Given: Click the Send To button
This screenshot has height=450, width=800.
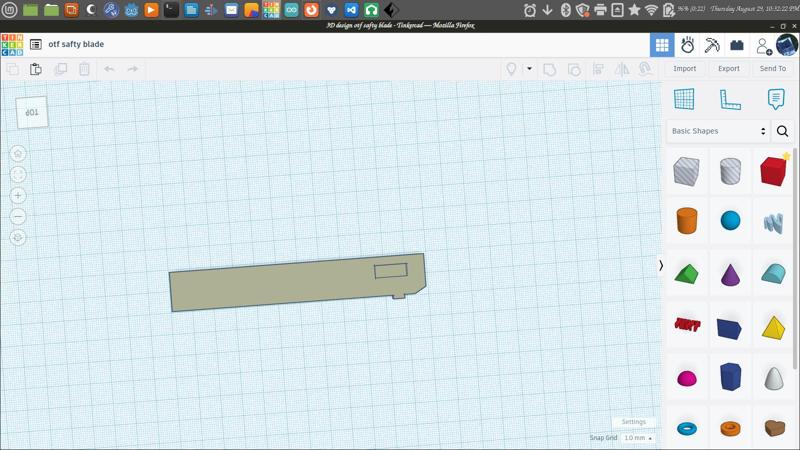Looking at the screenshot, I should [x=772, y=68].
